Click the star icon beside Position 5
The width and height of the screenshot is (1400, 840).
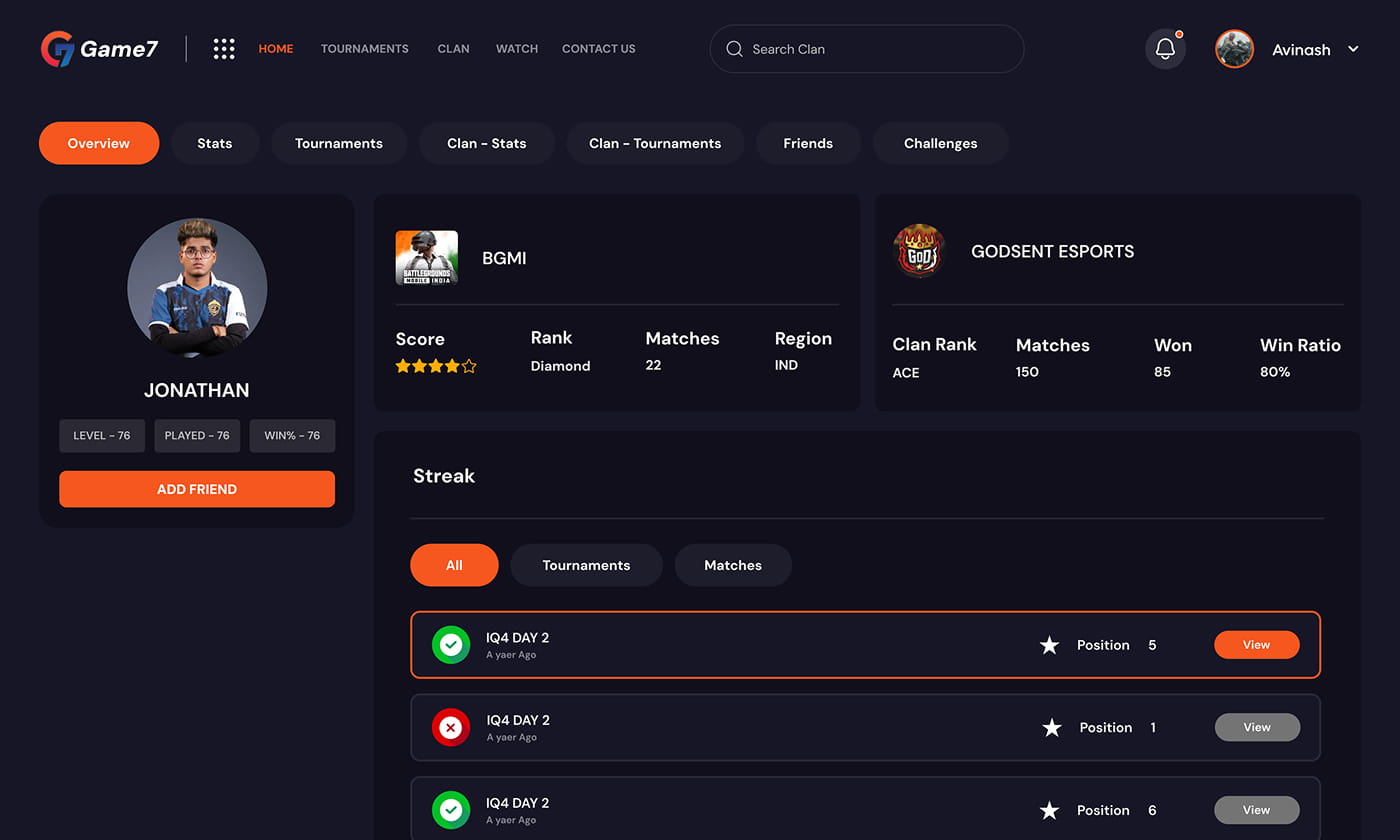tap(1049, 646)
